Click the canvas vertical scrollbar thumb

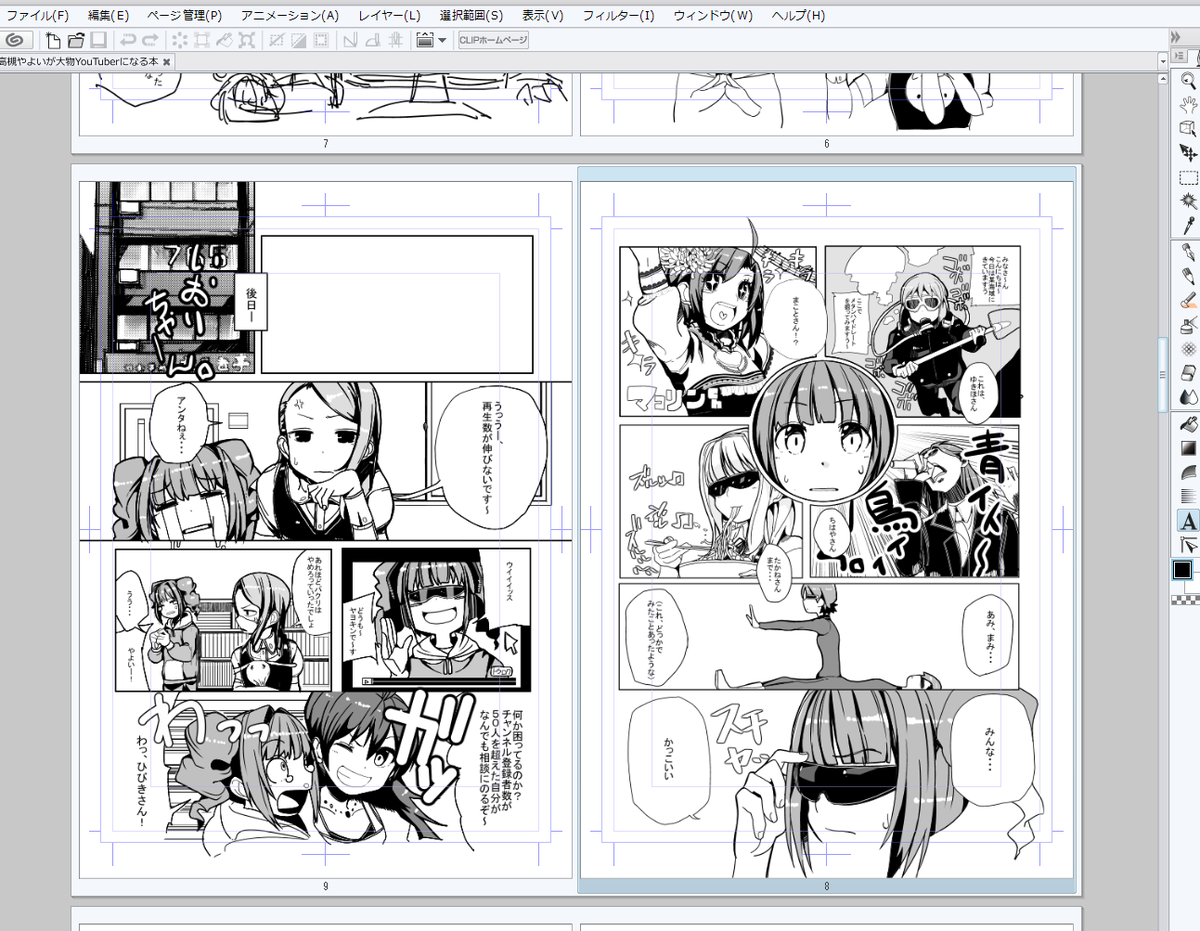(1162, 374)
